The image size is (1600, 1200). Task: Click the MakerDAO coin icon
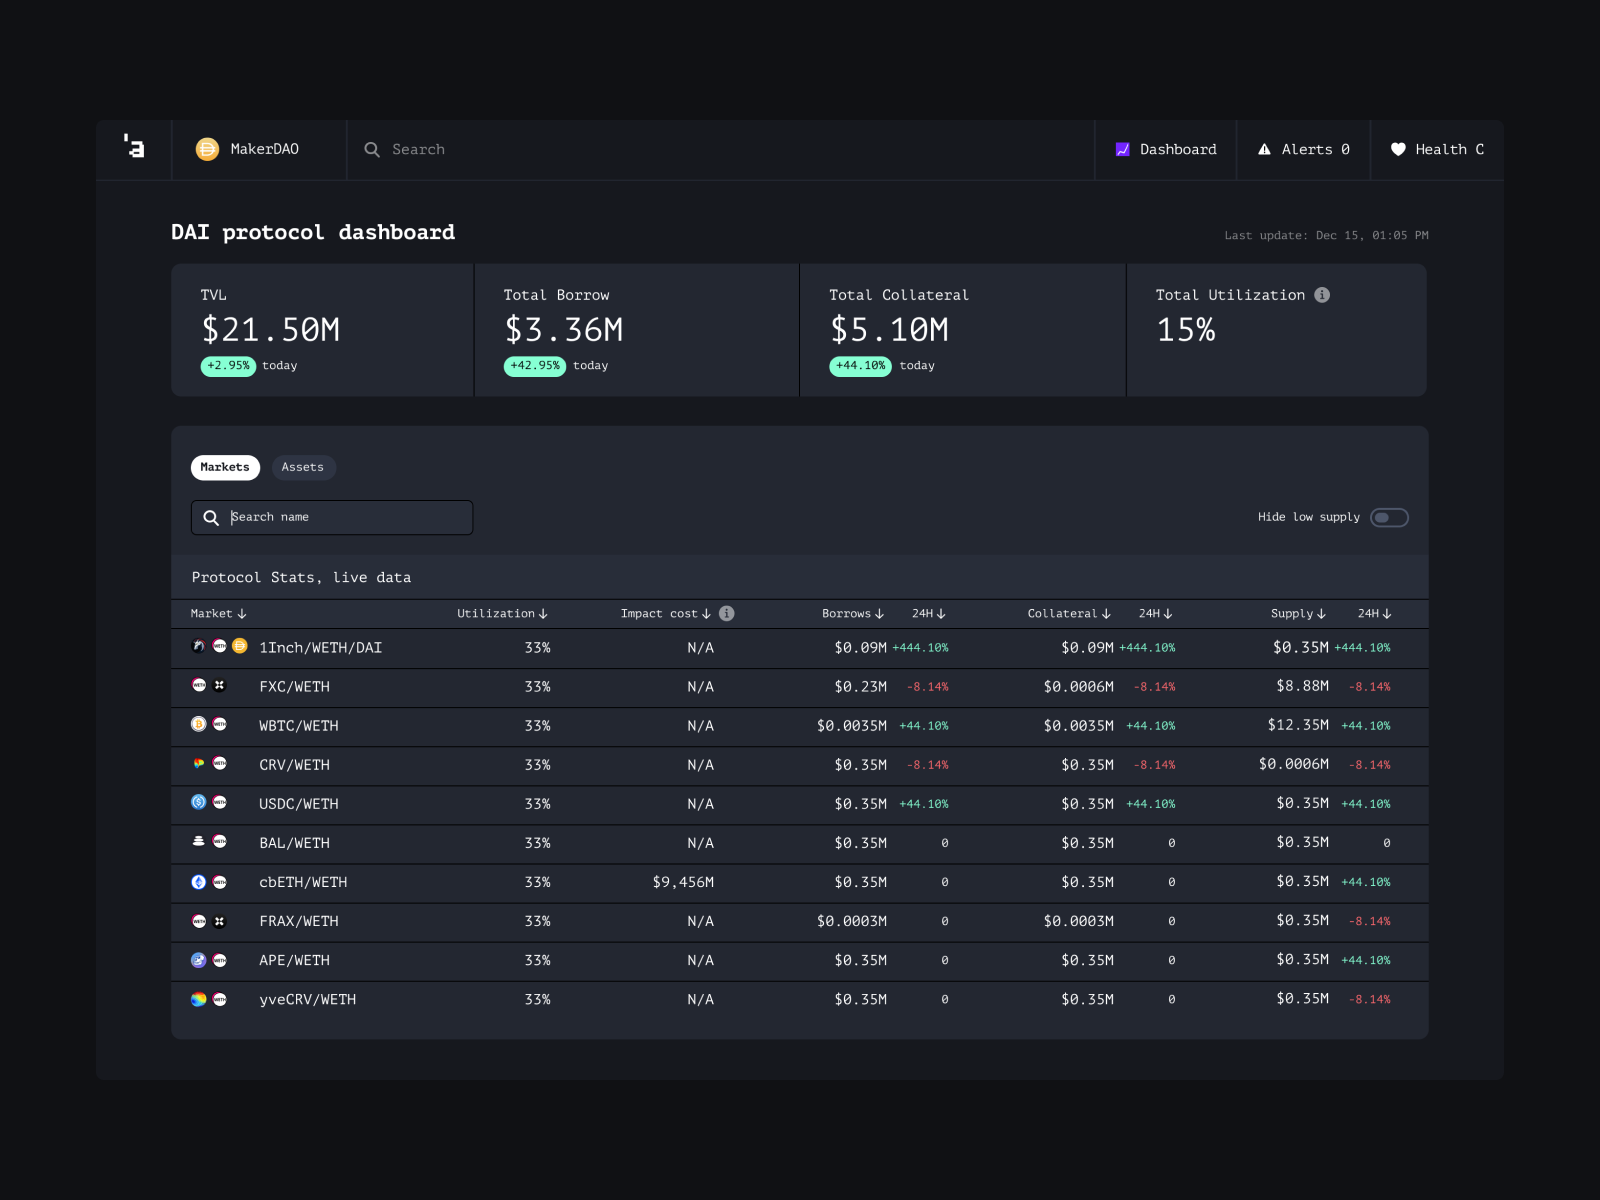(207, 149)
